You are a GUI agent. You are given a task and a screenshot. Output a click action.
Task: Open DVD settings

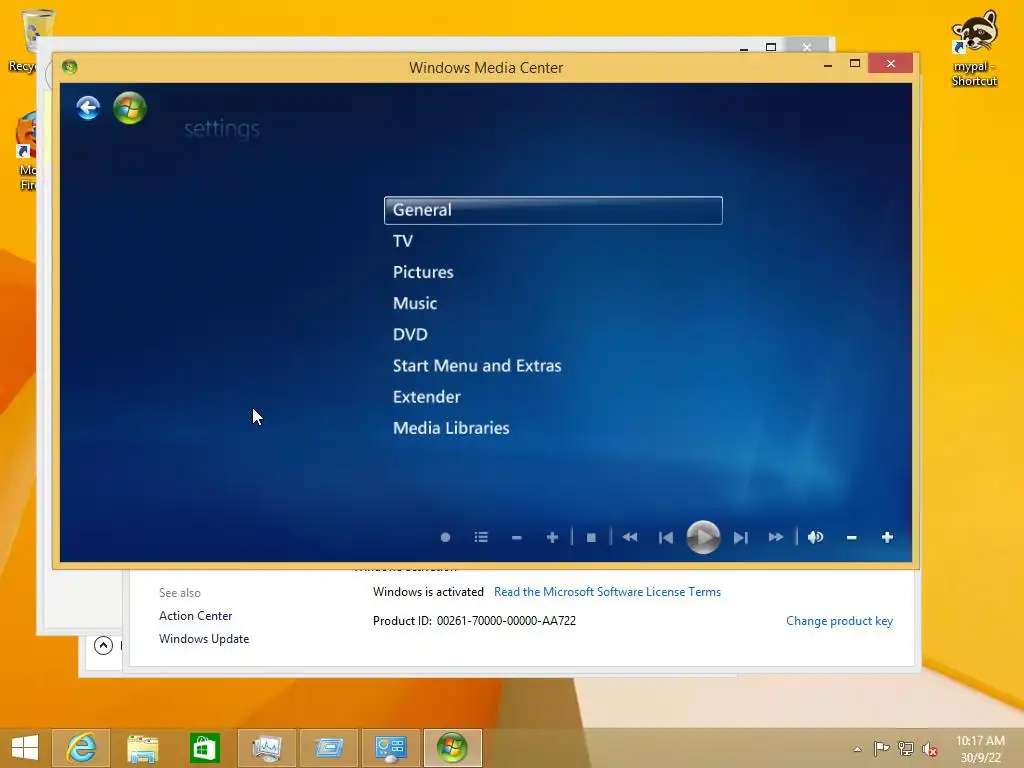tap(410, 334)
